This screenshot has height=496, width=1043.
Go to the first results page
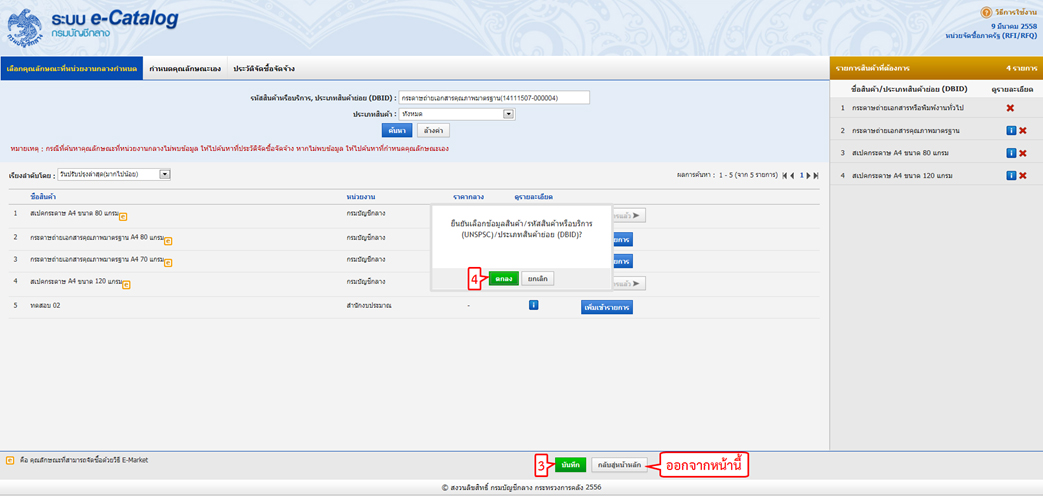tap(784, 175)
